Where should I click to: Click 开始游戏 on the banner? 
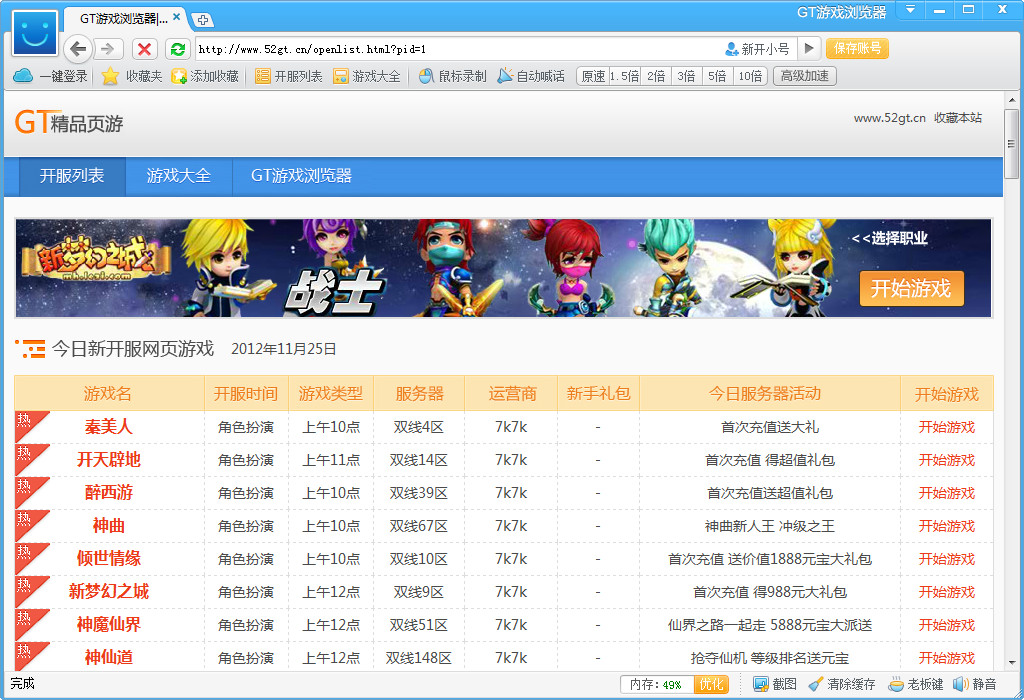(x=911, y=288)
